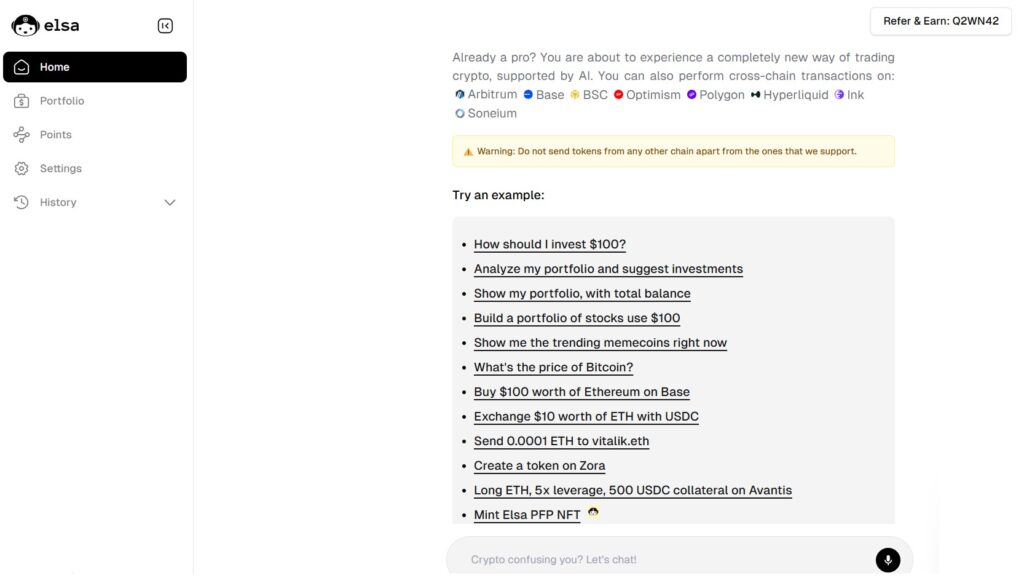
Task: Select 'What's the price of Bitcoin?' example
Action: coord(553,367)
